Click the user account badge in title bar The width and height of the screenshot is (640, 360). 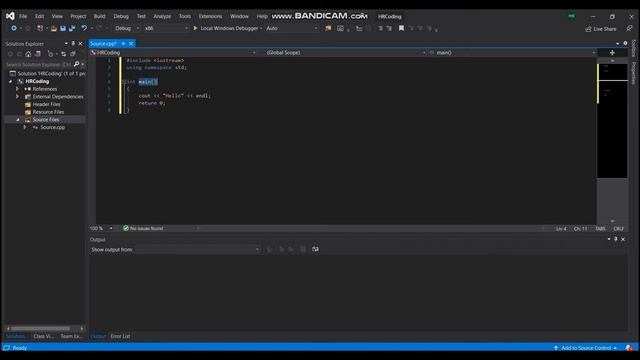(x=571, y=16)
